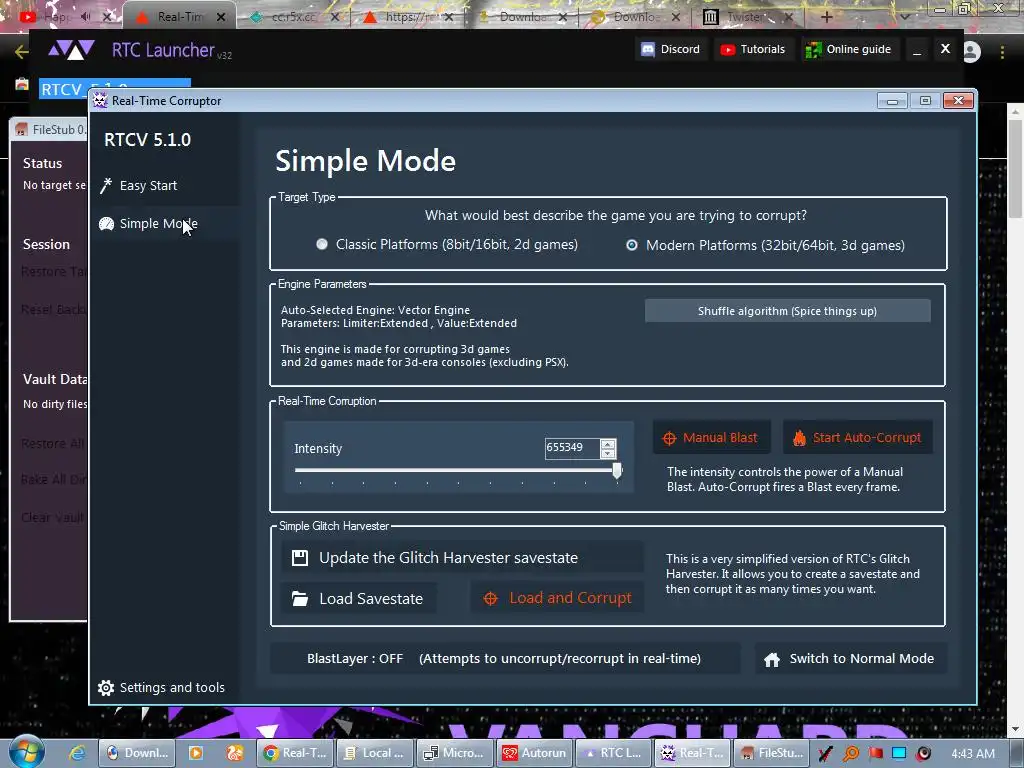Click the Easy Start wand icon
The height and width of the screenshot is (768, 1024).
pos(106,186)
